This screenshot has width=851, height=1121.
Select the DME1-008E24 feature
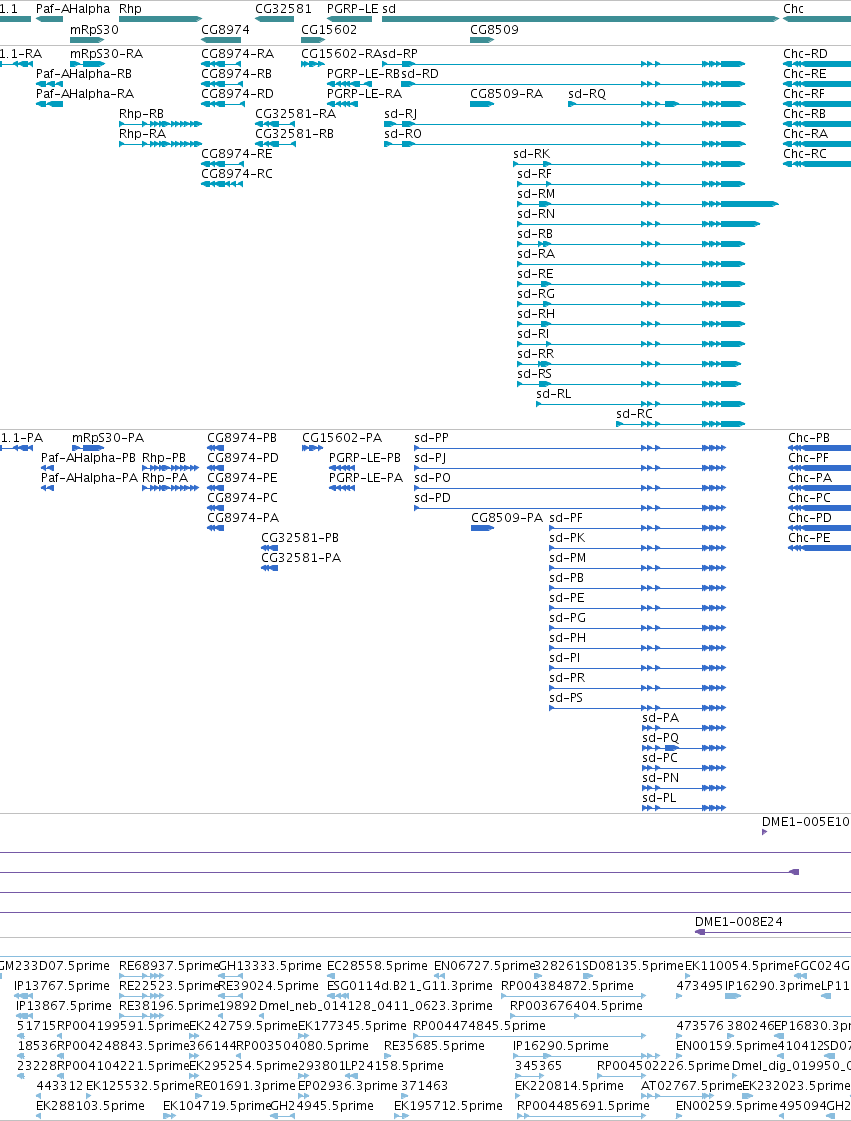[739, 922]
